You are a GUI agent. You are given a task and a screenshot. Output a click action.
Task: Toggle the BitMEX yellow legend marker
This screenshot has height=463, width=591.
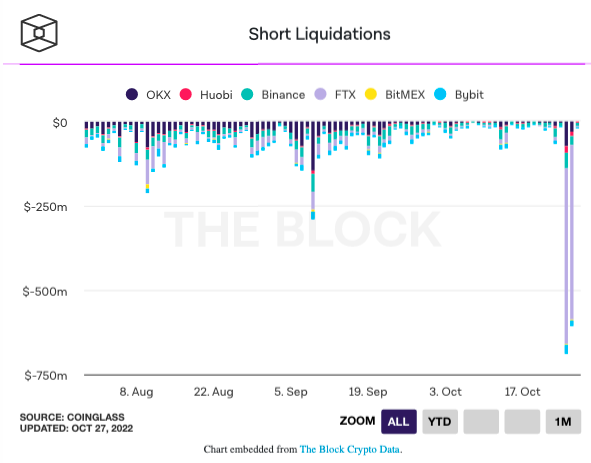click(371, 94)
